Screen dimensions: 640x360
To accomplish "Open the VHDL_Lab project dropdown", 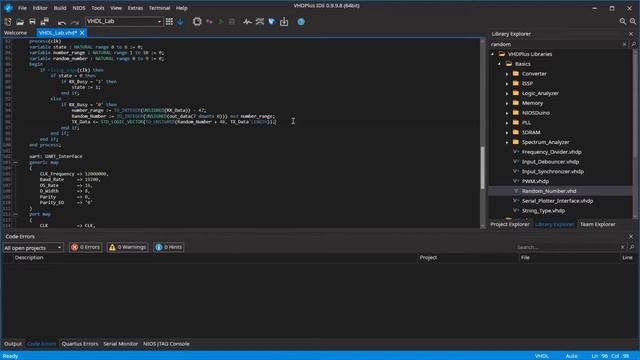I will [124, 21].
